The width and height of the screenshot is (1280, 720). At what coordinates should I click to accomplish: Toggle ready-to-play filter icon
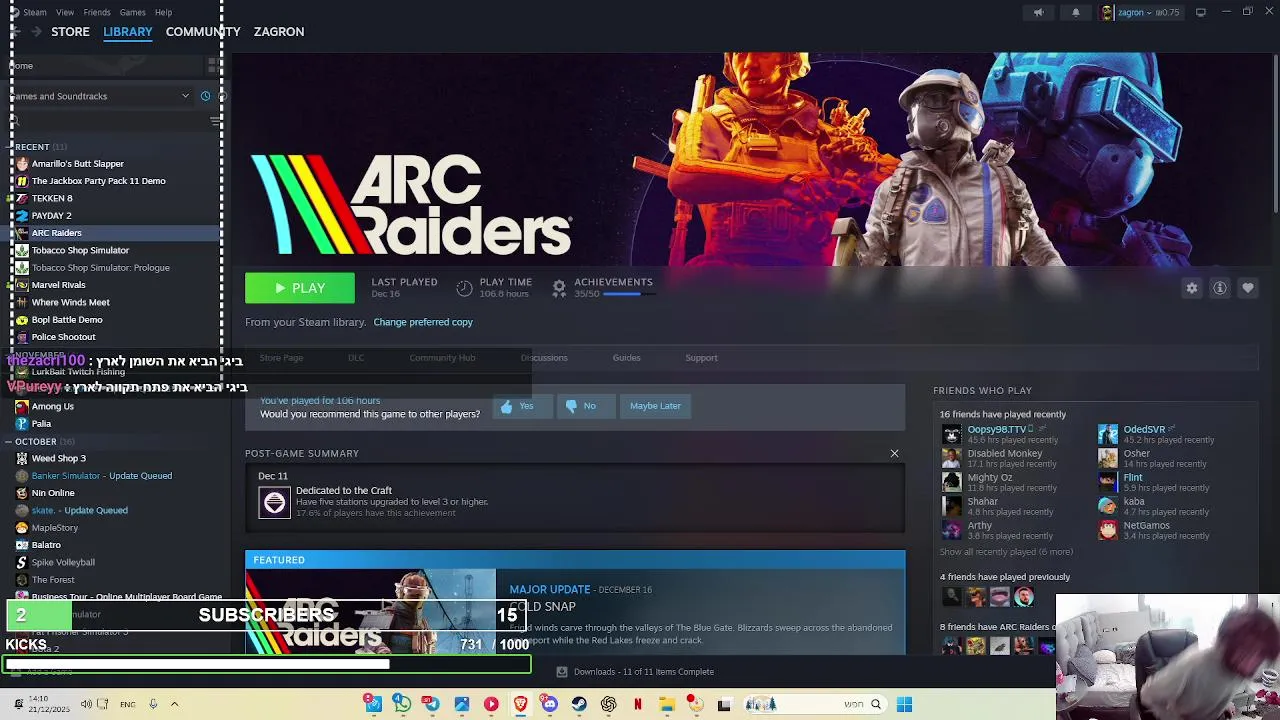click(x=221, y=96)
